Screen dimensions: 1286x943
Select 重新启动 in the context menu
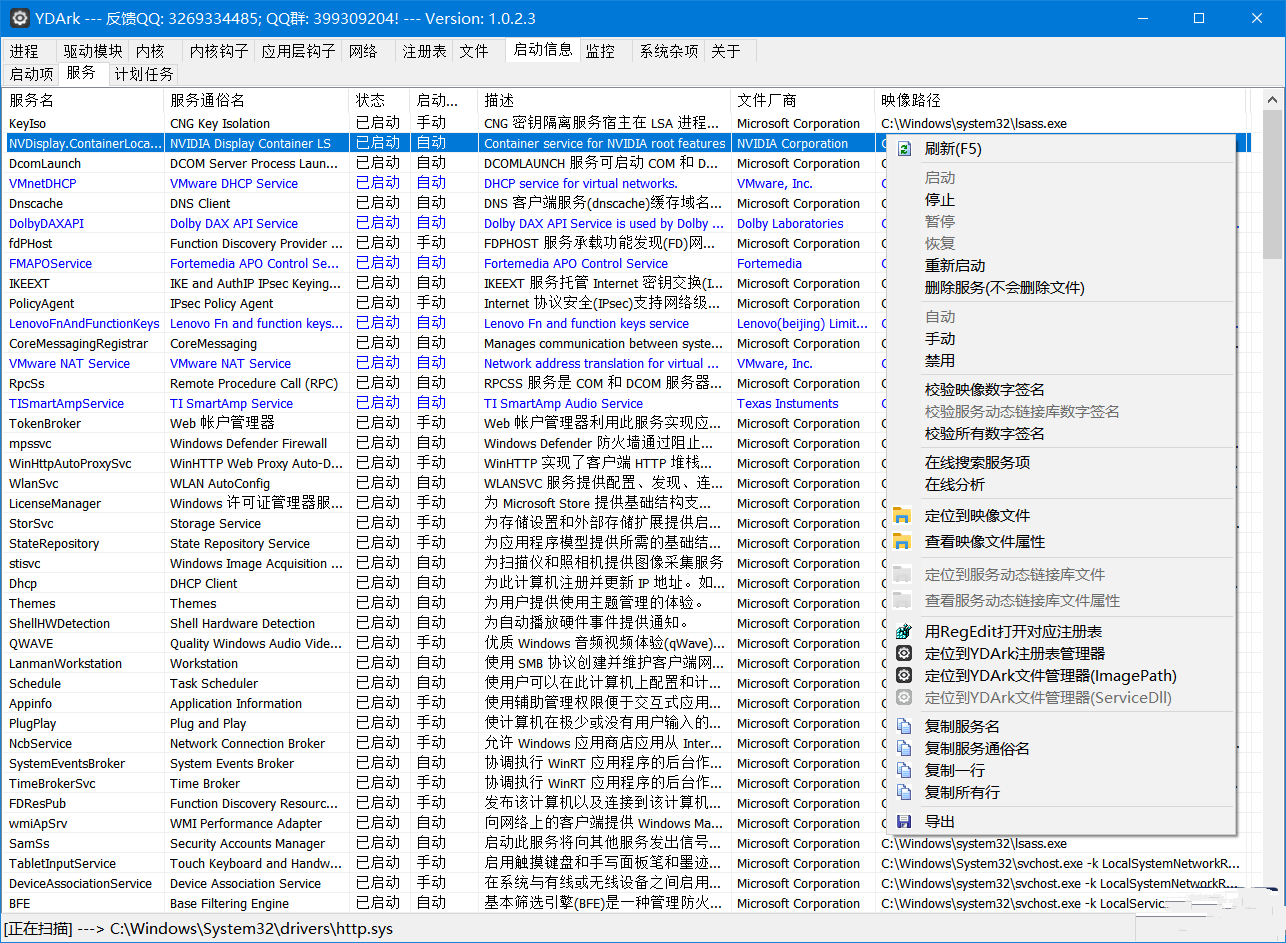click(955, 266)
